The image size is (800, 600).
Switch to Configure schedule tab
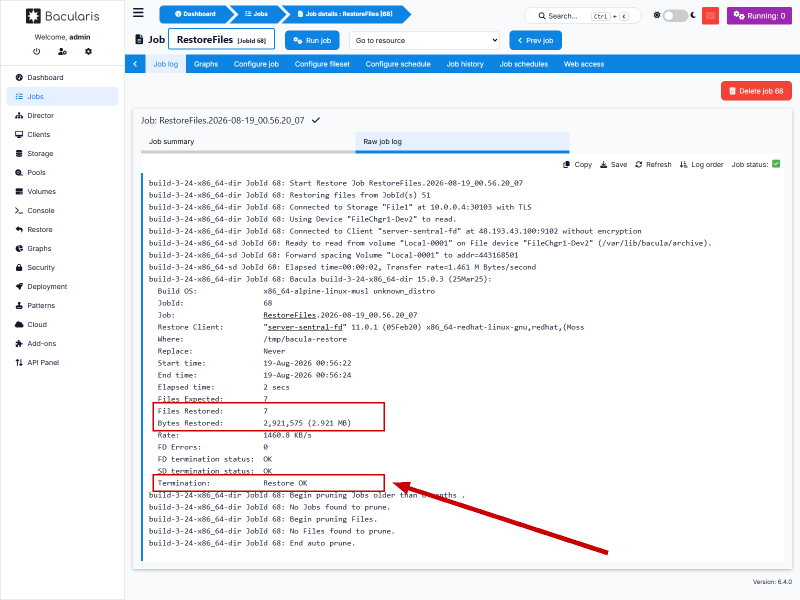click(398, 64)
